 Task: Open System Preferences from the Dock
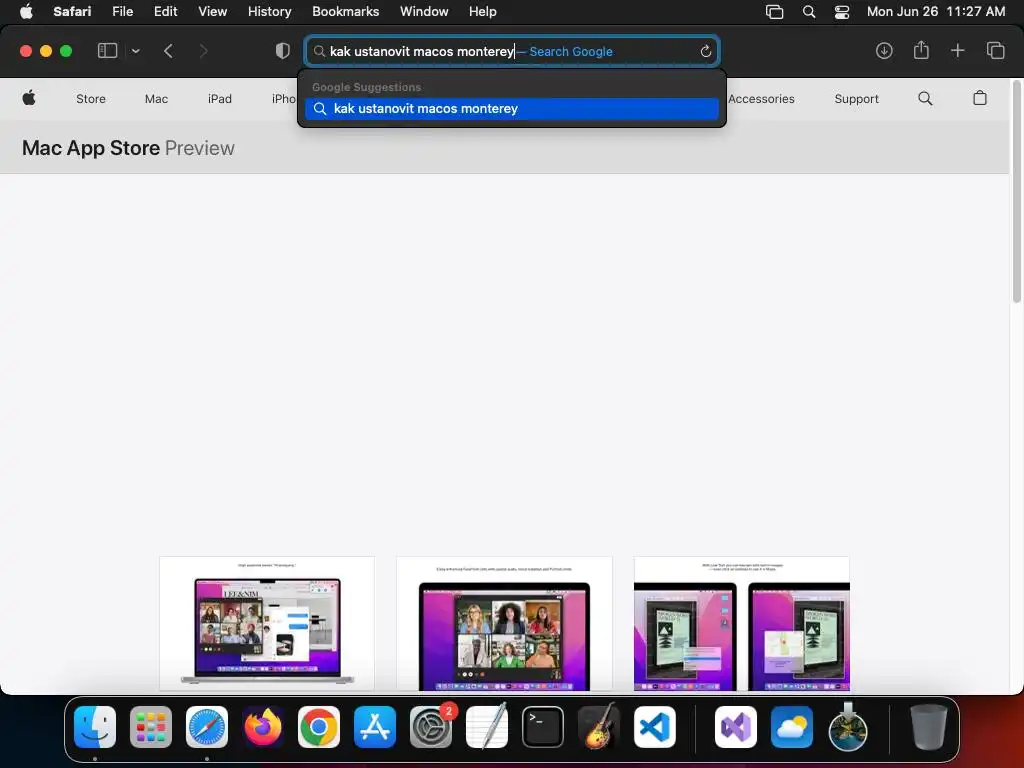pyautogui.click(x=431, y=727)
